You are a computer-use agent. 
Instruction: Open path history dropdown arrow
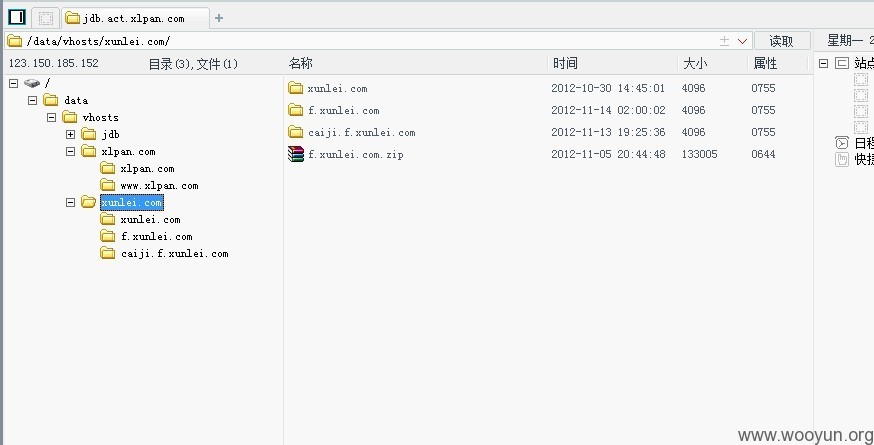742,41
